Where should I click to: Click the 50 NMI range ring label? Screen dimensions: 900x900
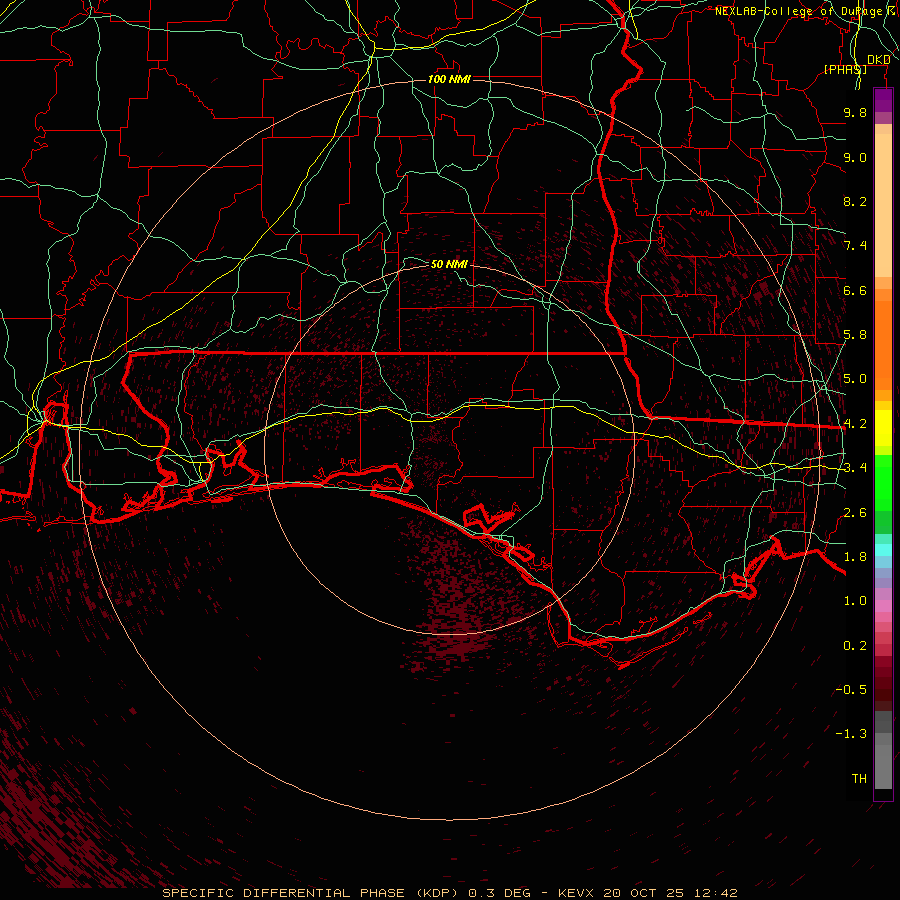point(449,264)
